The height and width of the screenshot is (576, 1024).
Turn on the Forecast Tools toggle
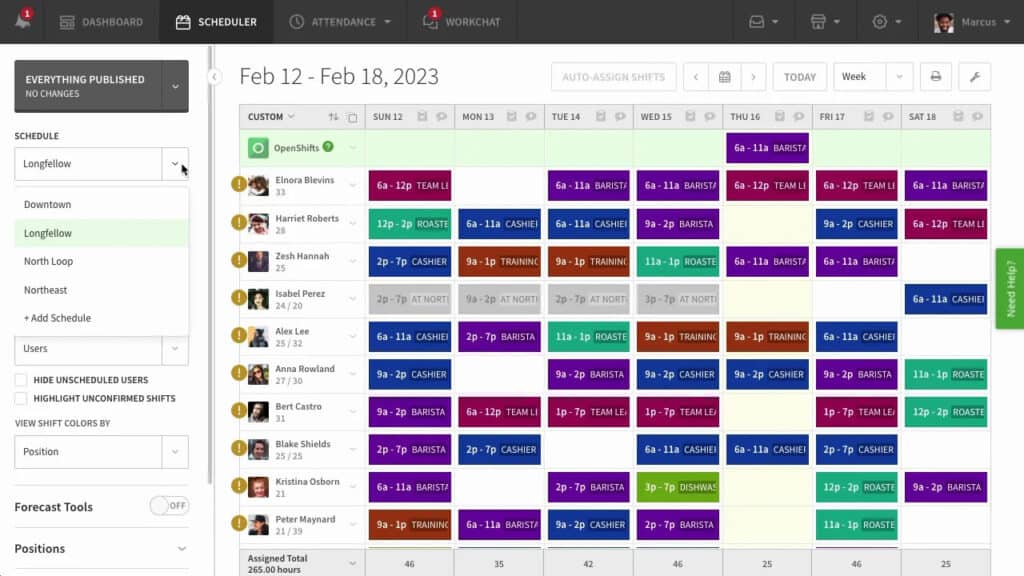click(x=169, y=506)
